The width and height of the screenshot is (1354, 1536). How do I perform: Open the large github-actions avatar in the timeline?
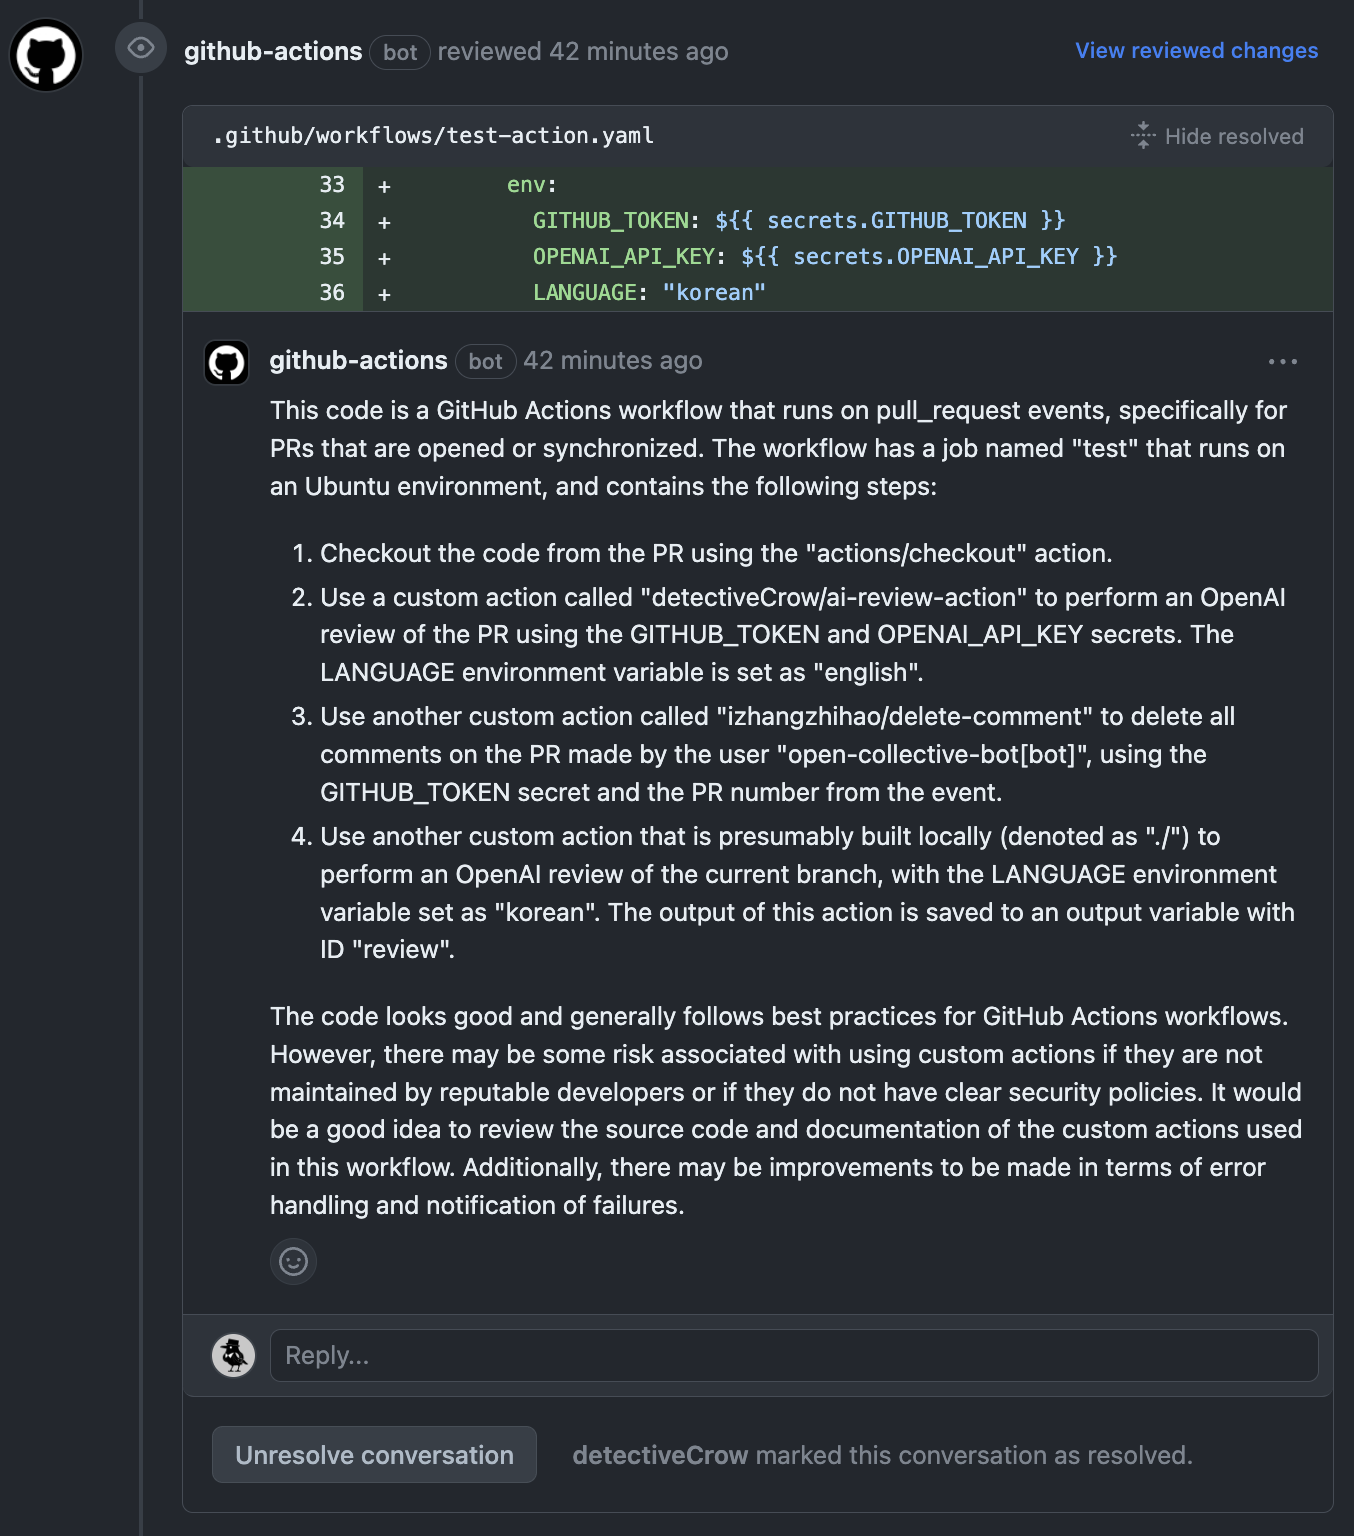pos(46,55)
